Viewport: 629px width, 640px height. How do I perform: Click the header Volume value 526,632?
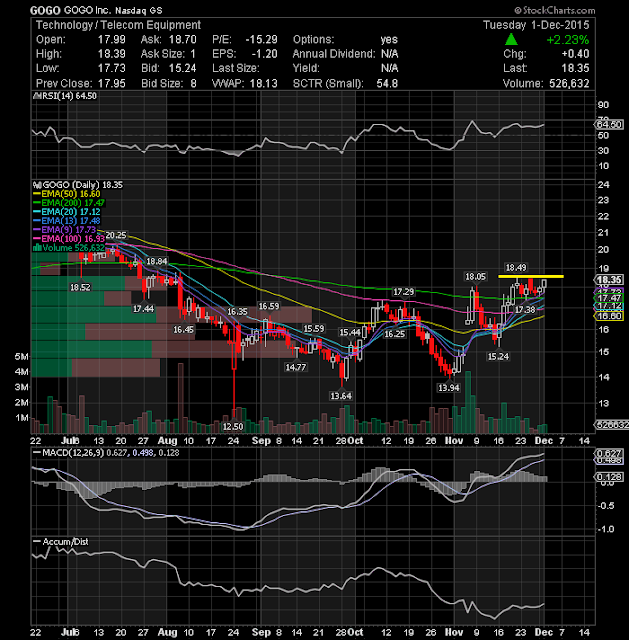tap(569, 83)
